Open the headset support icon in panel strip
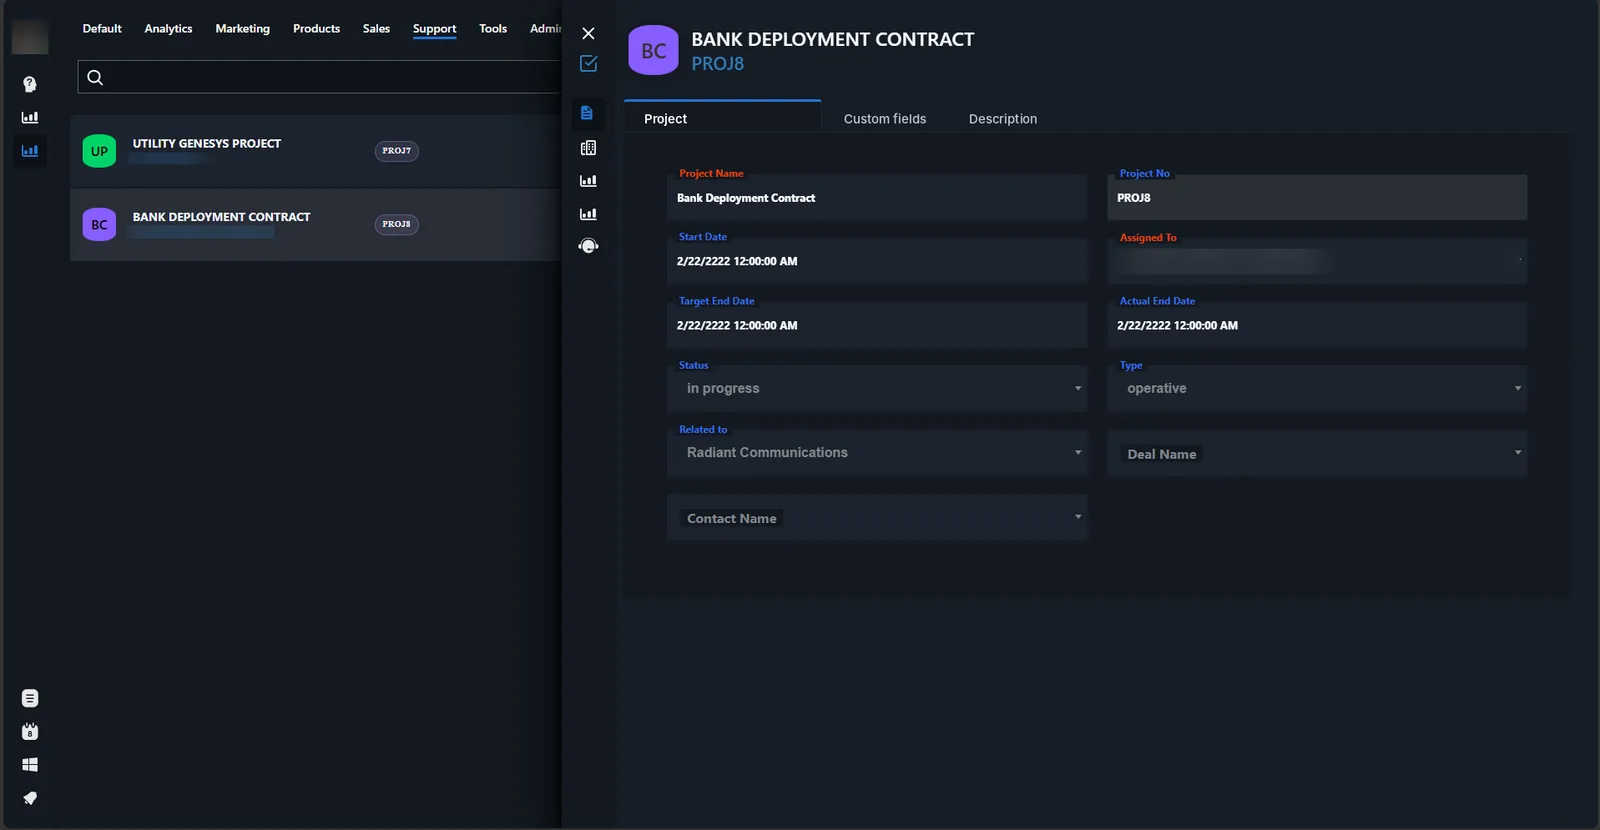The height and width of the screenshot is (830, 1600). click(588, 246)
